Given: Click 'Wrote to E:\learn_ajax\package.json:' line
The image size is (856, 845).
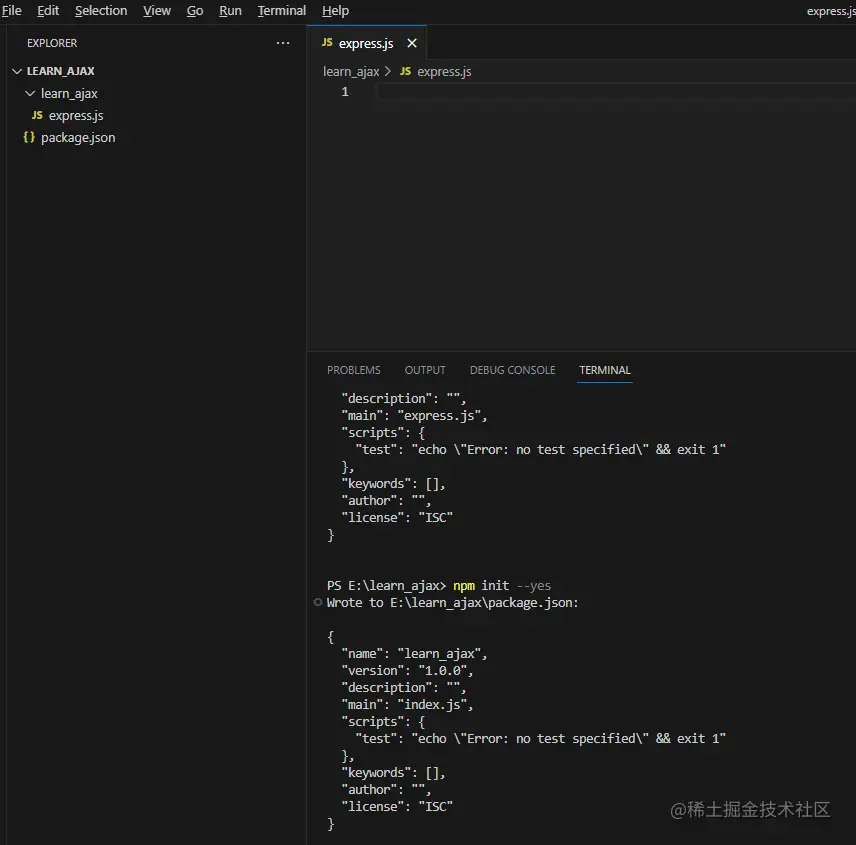Looking at the screenshot, I should pyautogui.click(x=453, y=603).
